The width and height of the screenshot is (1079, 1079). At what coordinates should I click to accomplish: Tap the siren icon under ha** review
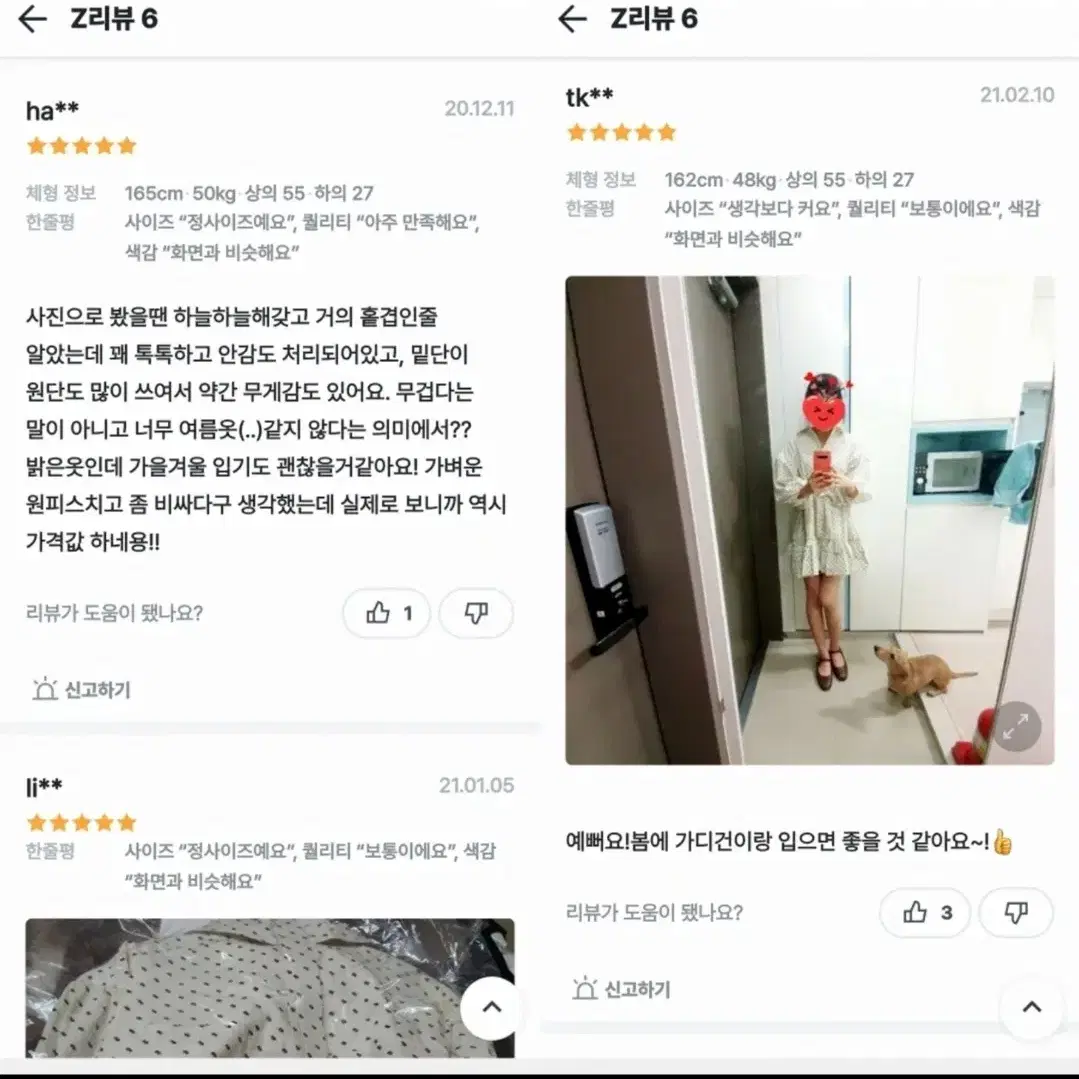click(45, 689)
